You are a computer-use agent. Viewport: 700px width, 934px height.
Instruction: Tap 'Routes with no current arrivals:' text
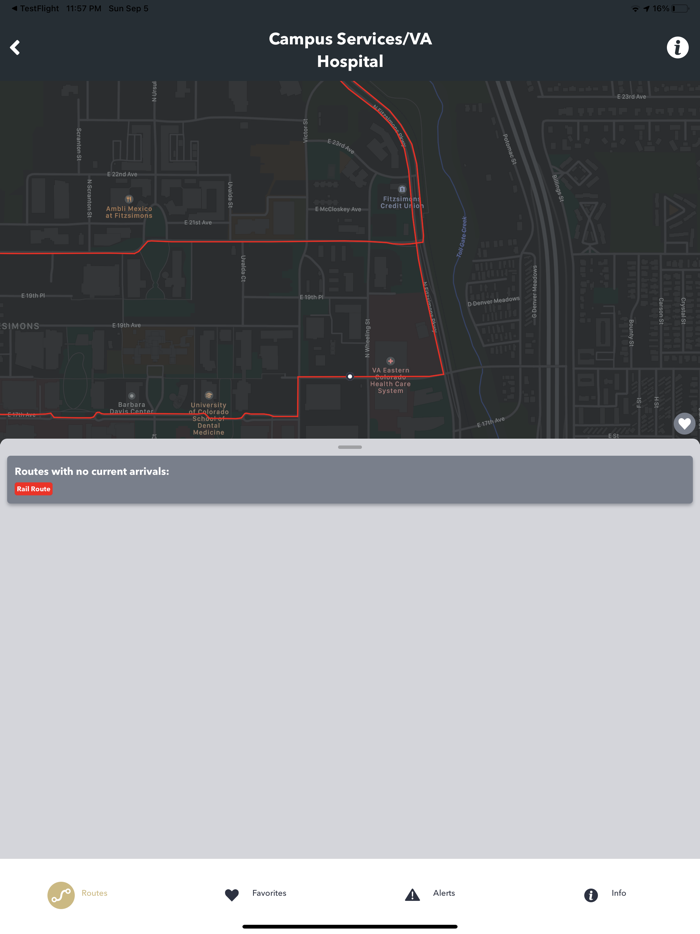click(92, 471)
